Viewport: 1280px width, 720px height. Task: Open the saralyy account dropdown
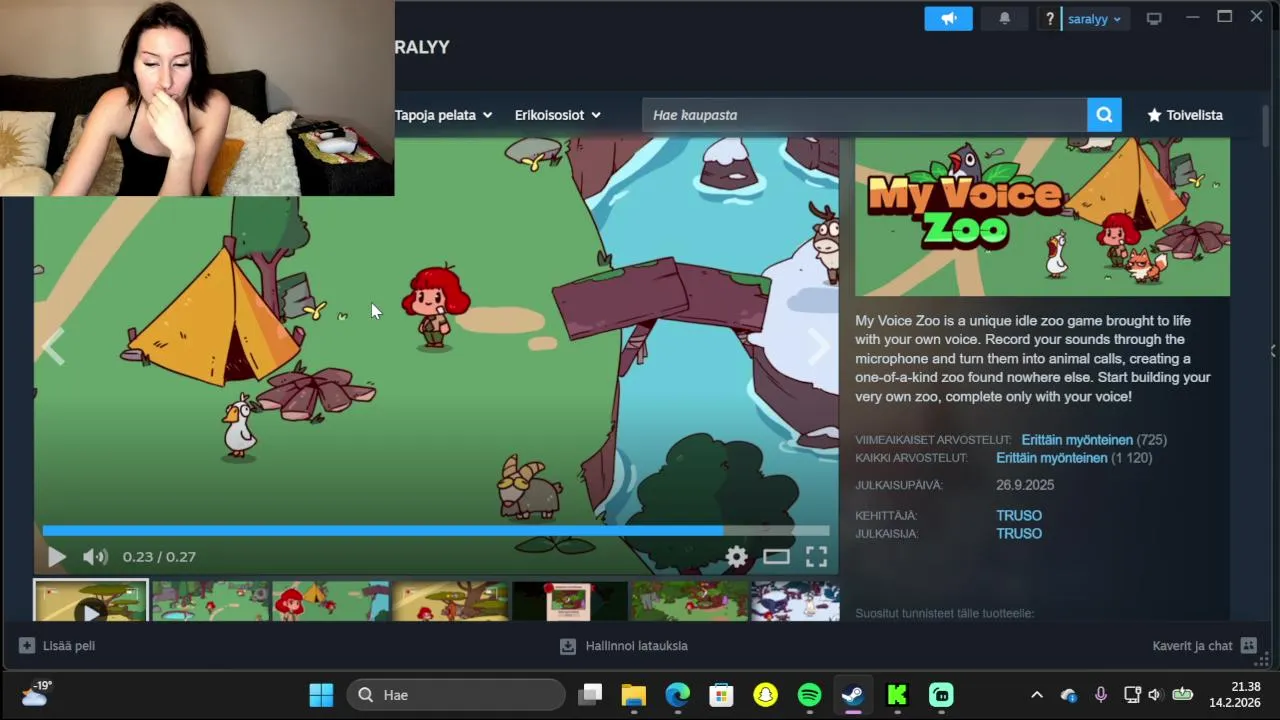tap(1094, 19)
